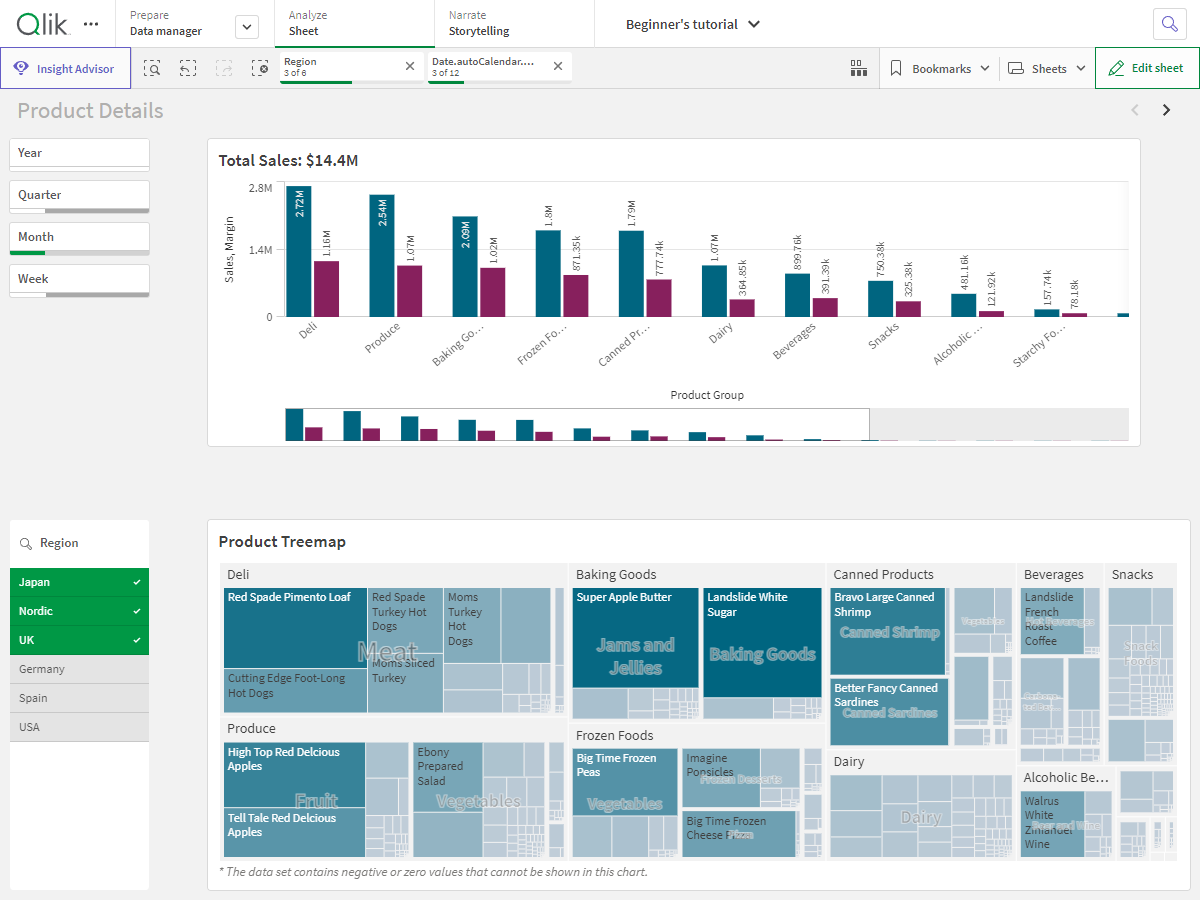Click the Product Treemap title

click(x=282, y=542)
